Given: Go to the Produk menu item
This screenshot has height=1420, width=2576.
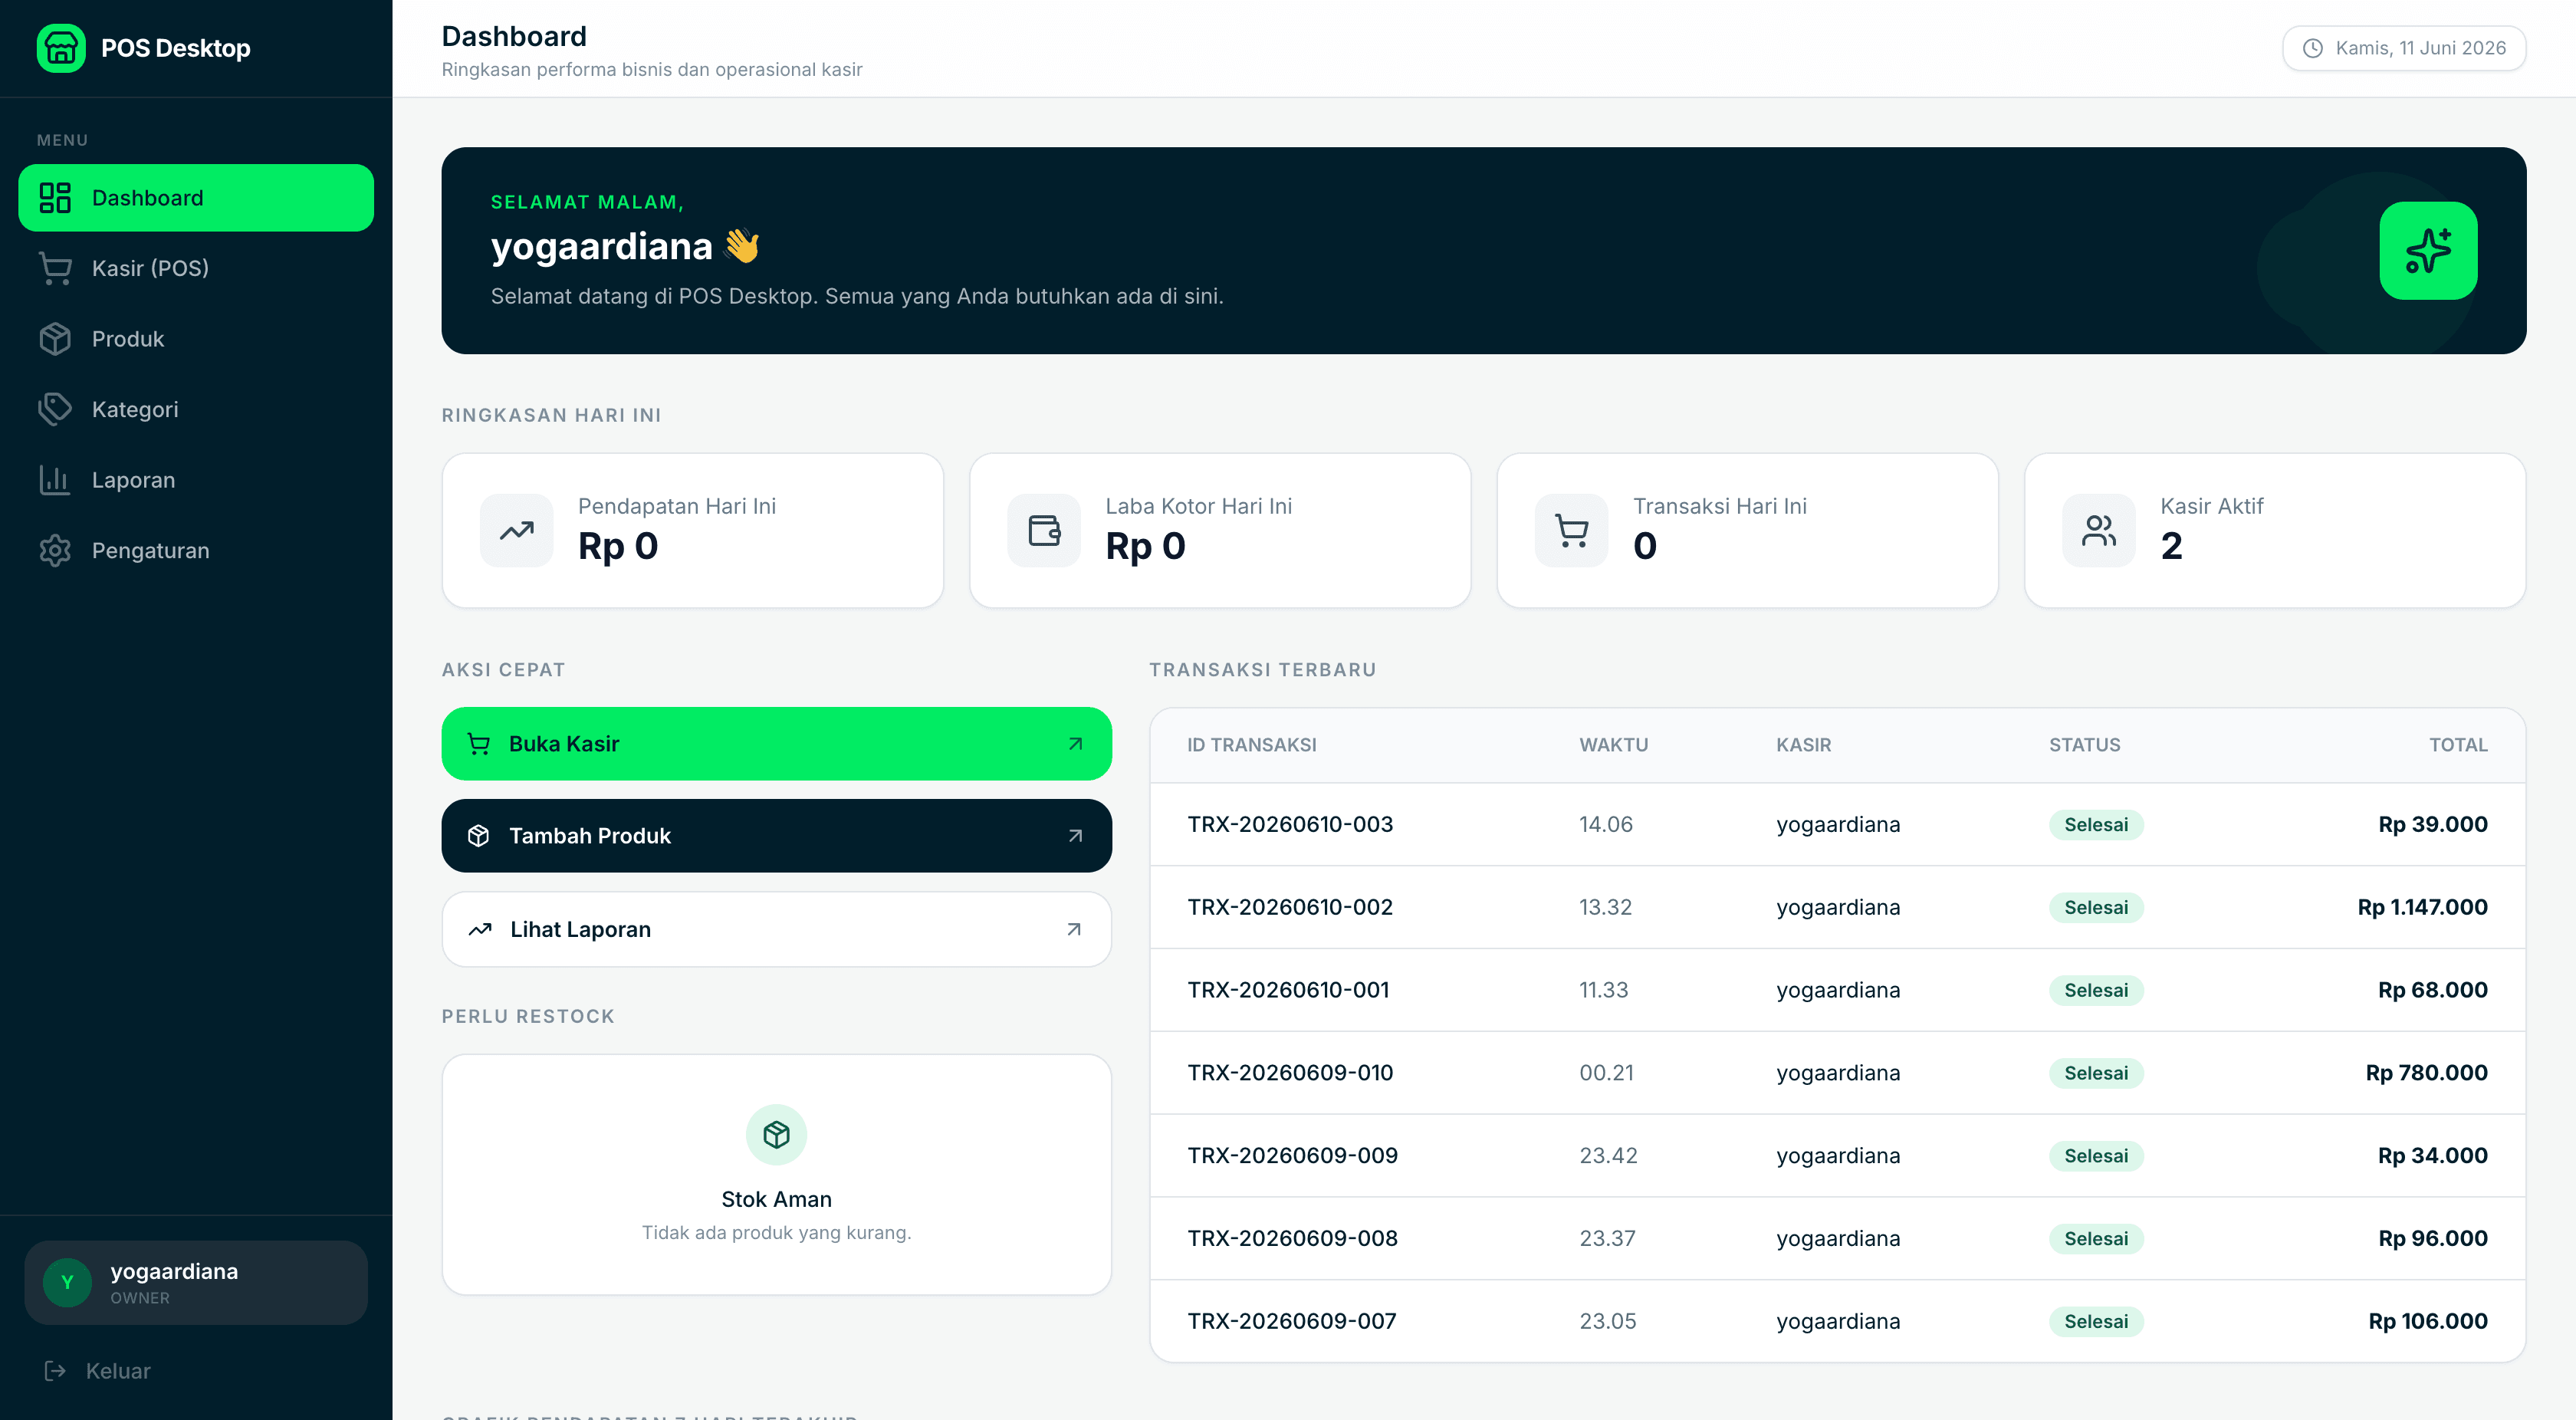Looking at the screenshot, I should [196, 339].
